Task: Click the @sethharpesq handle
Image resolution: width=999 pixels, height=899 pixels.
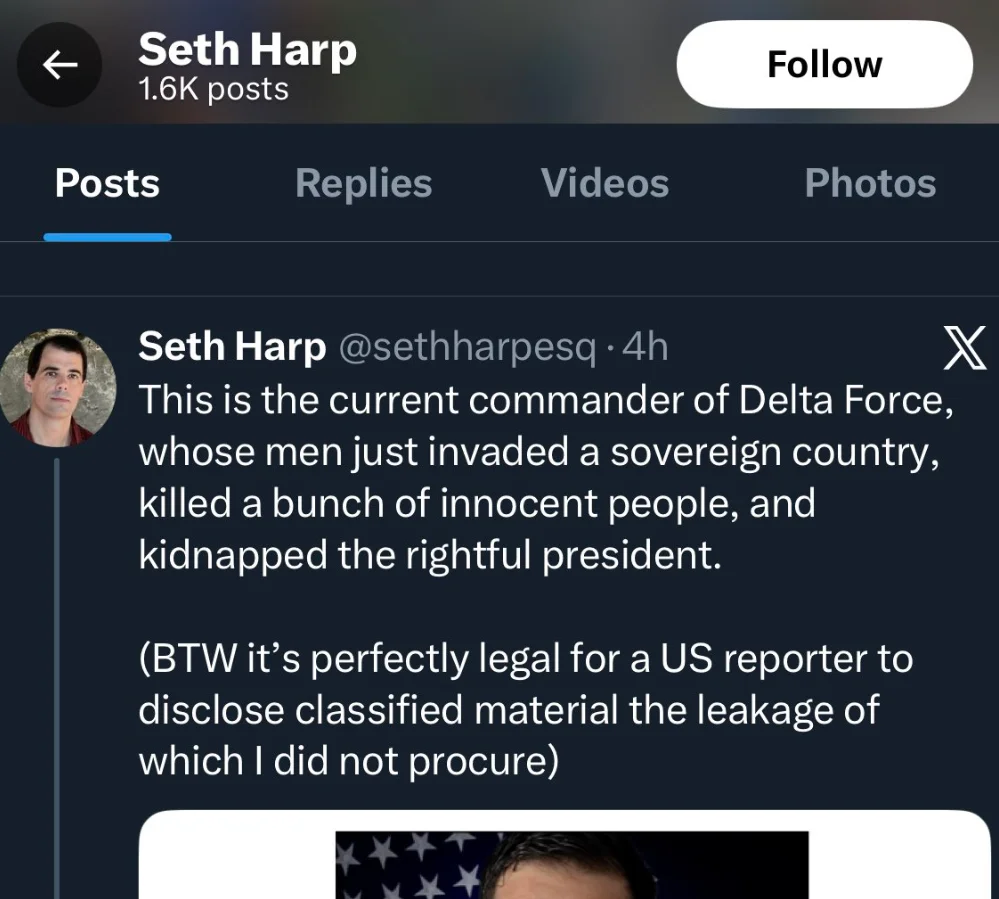Action: coord(469,347)
